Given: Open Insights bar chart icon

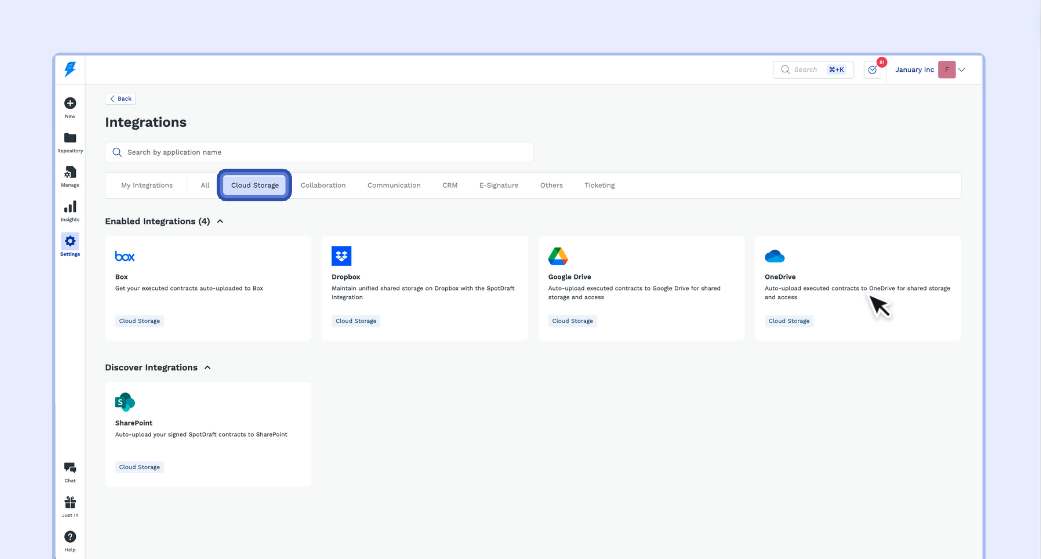Looking at the screenshot, I should point(70,207).
